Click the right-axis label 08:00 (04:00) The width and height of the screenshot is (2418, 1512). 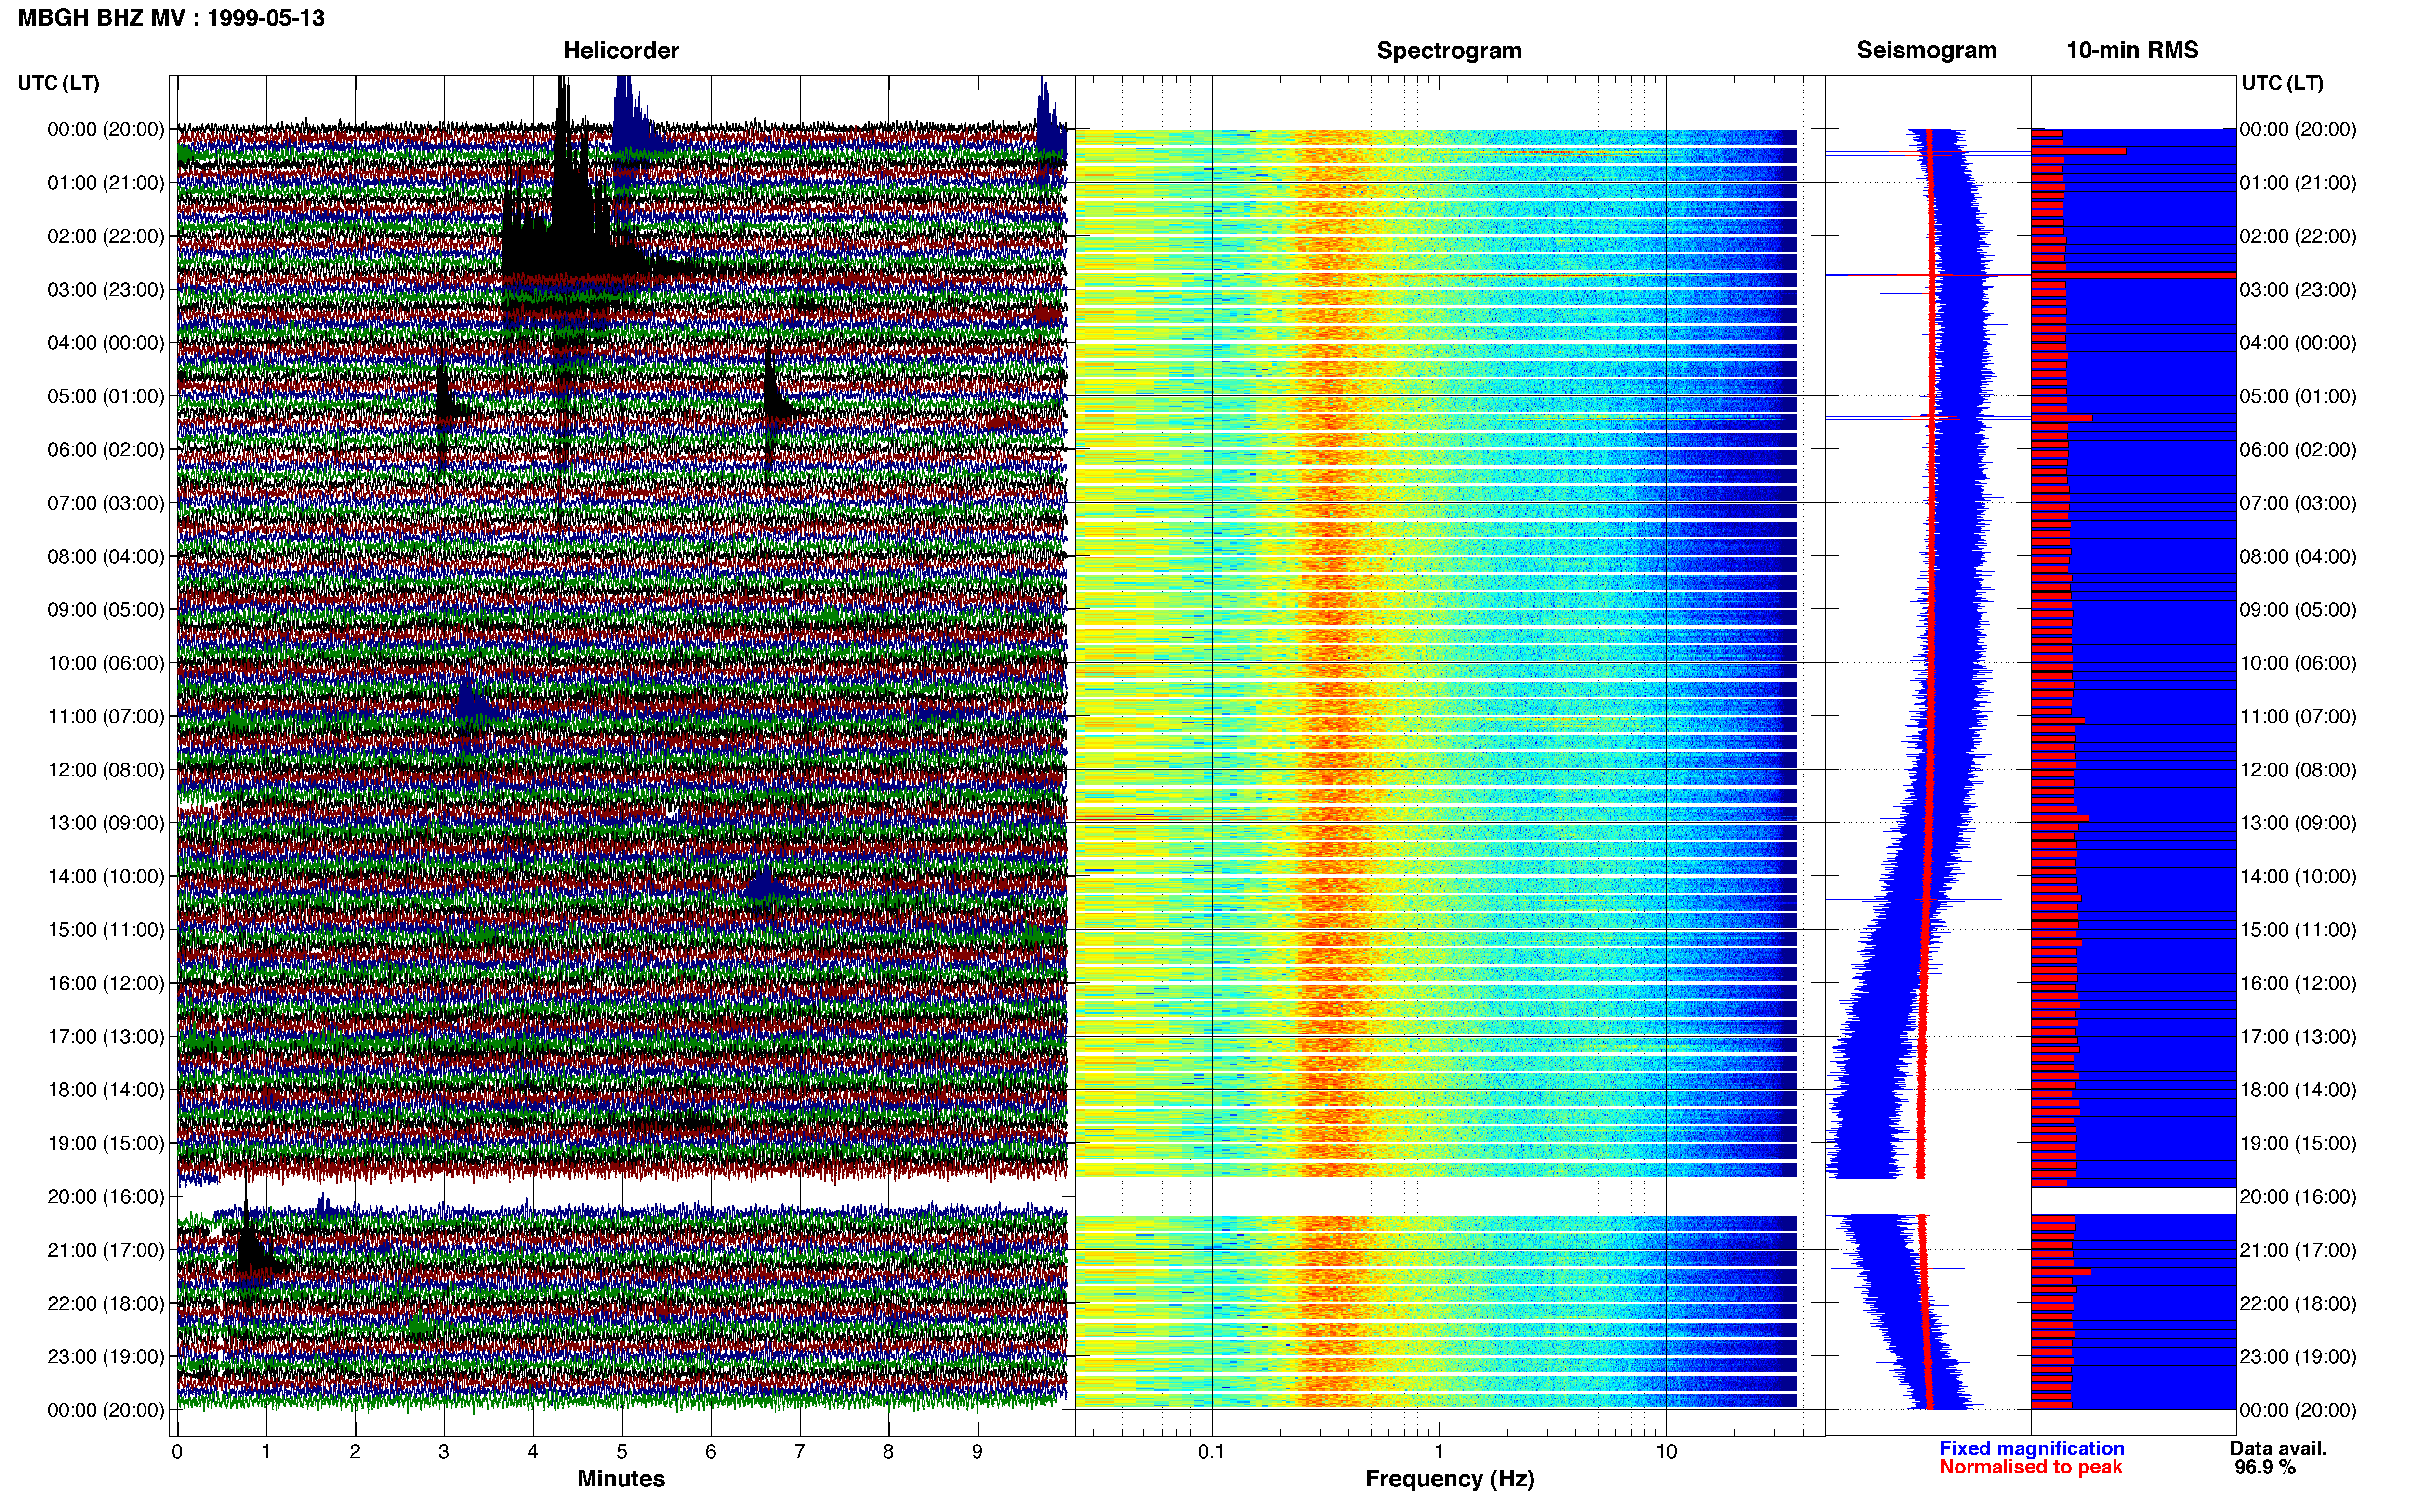pyautogui.click(x=2298, y=556)
